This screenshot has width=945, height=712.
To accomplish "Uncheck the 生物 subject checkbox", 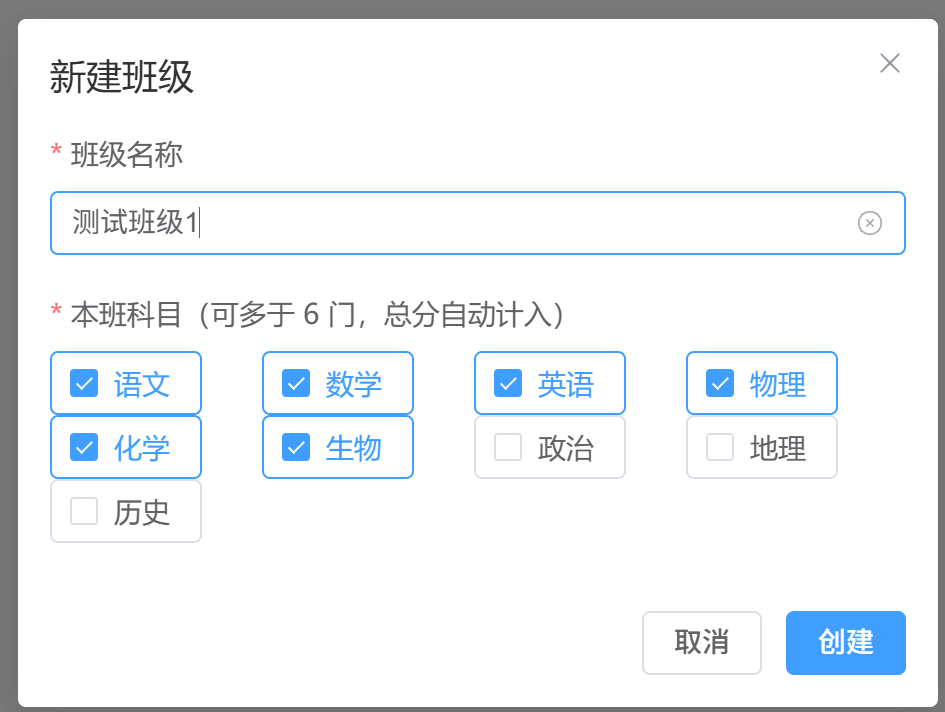I will point(296,447).
